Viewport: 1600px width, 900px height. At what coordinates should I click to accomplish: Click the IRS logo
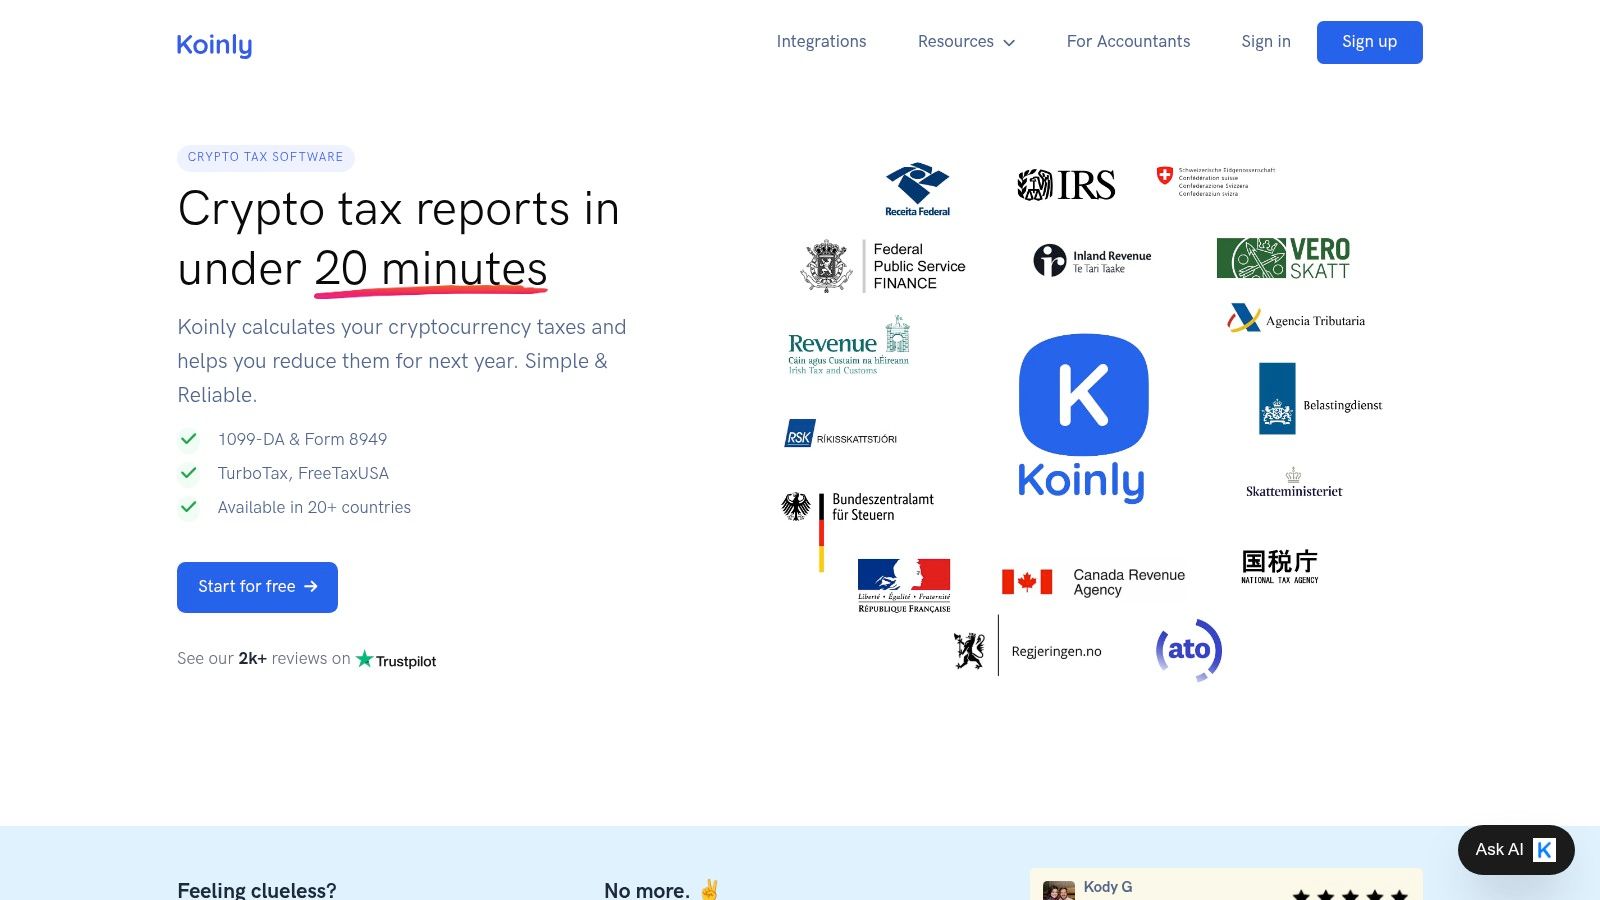(x=1066, y=185)
